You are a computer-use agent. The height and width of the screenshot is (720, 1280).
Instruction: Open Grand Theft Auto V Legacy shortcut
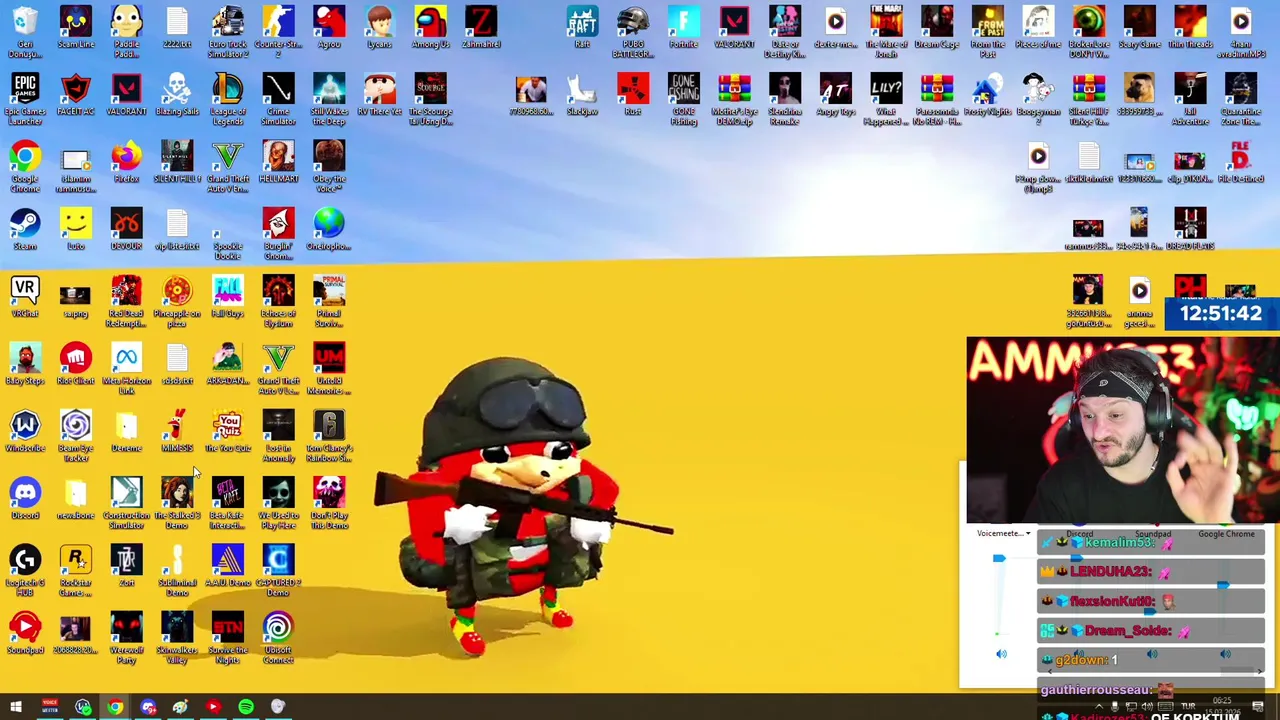coord(279,368)
